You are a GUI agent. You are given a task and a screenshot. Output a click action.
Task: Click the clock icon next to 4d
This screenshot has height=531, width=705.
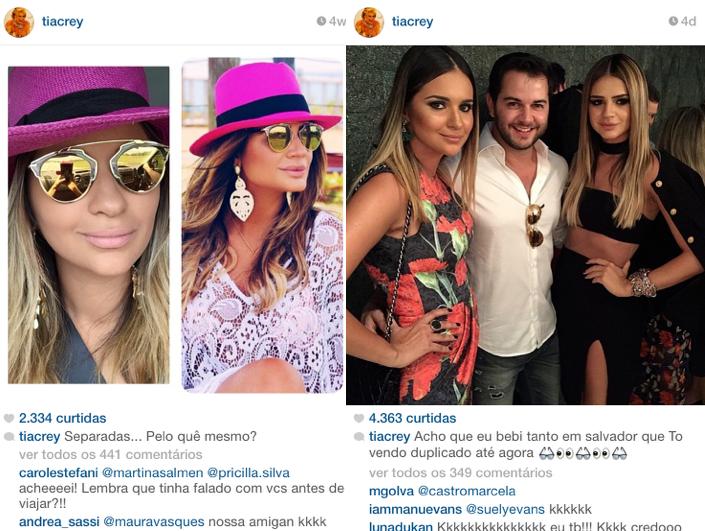pyautogui.click(x=673, y=21)
